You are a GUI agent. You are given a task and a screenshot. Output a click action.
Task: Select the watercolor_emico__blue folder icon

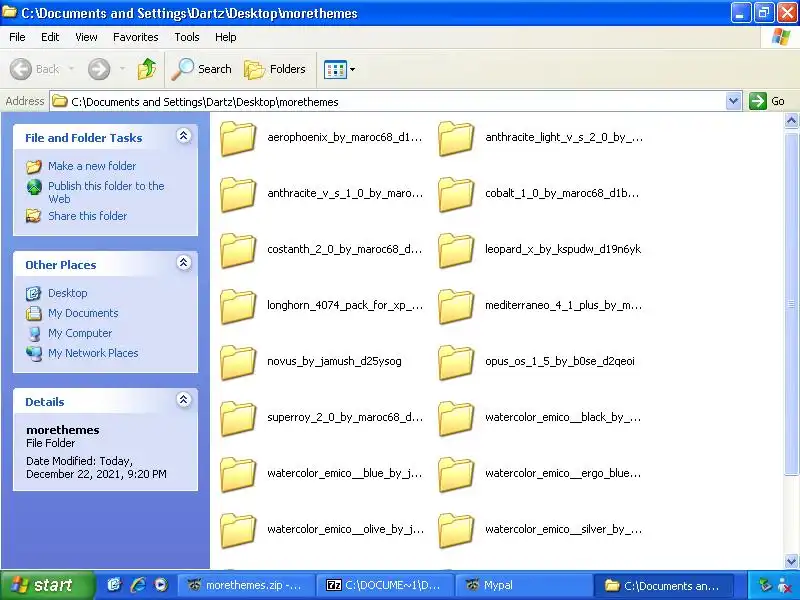coord(238,475)
